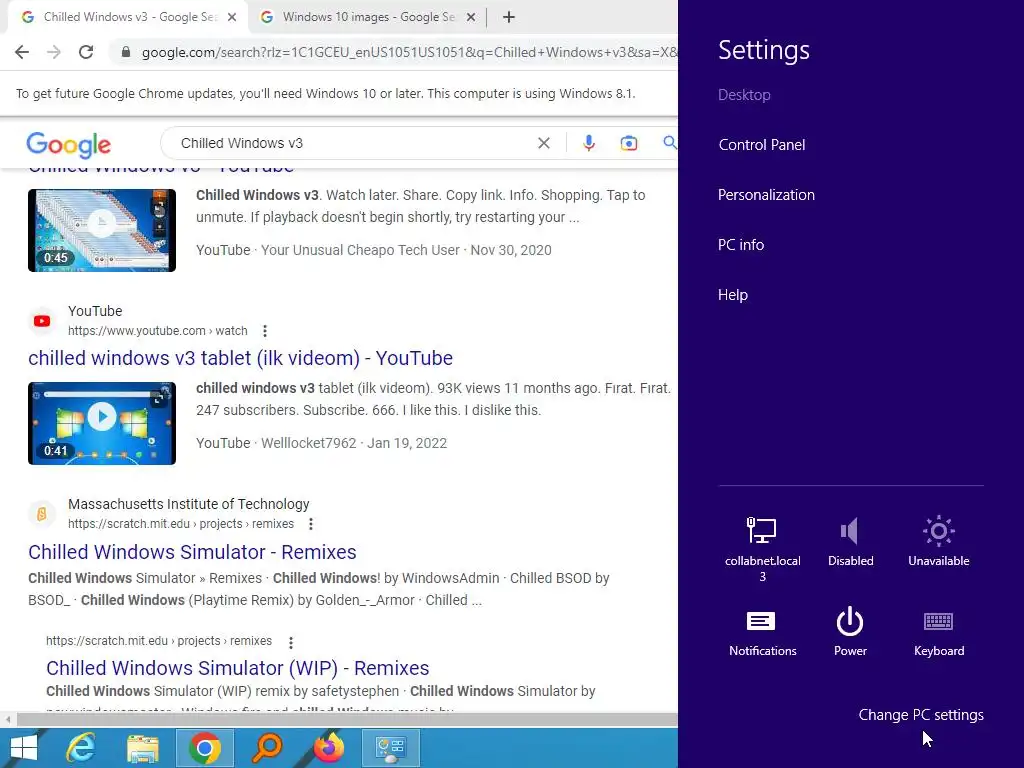Image resolution: width=1024 pixels, height=768 pixels.
Task: Click 'Massachusetts Institute of Technology' source name
Action: (189, 504)
